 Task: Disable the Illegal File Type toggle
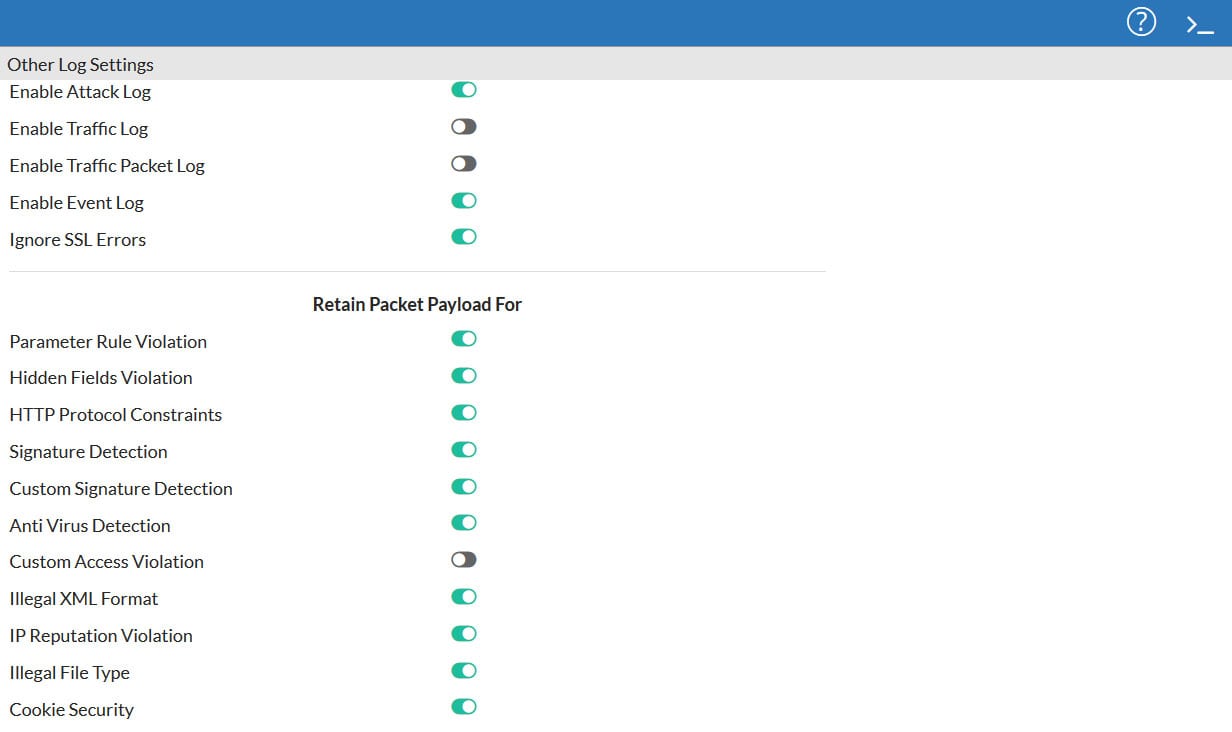(463, 671)
